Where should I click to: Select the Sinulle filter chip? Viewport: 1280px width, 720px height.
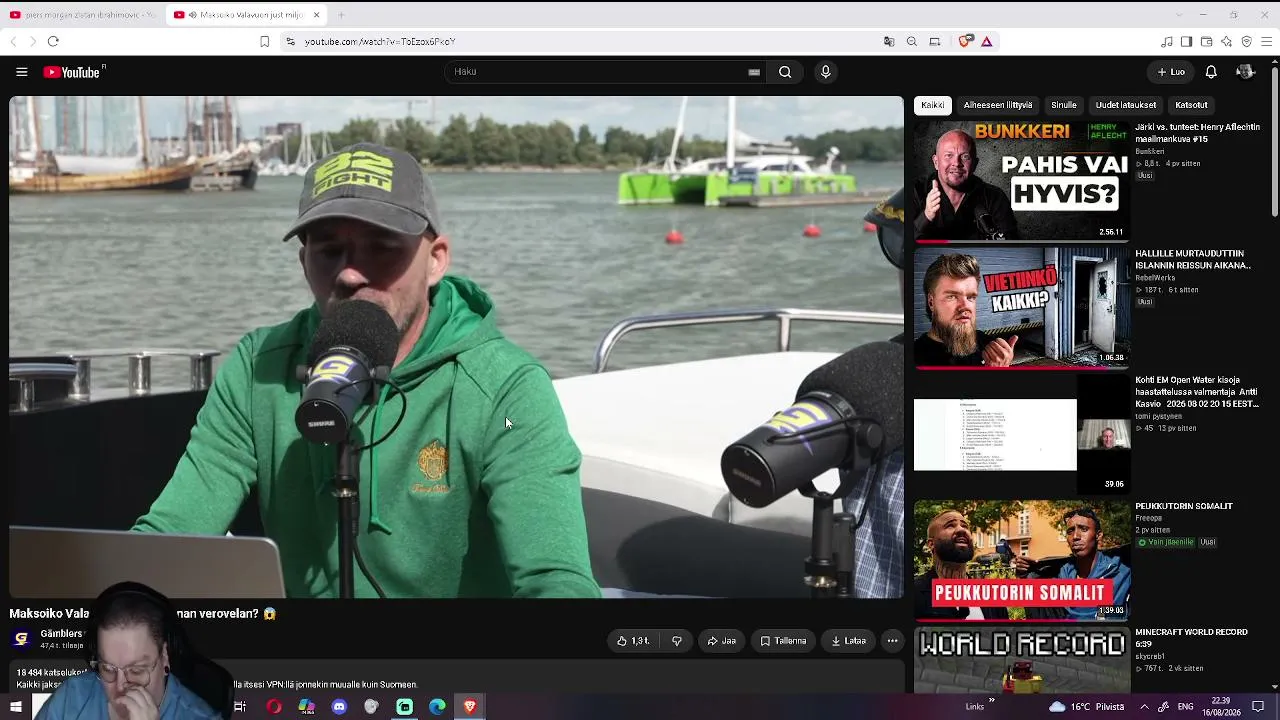pyautogui.click(x=1064, y=105)
